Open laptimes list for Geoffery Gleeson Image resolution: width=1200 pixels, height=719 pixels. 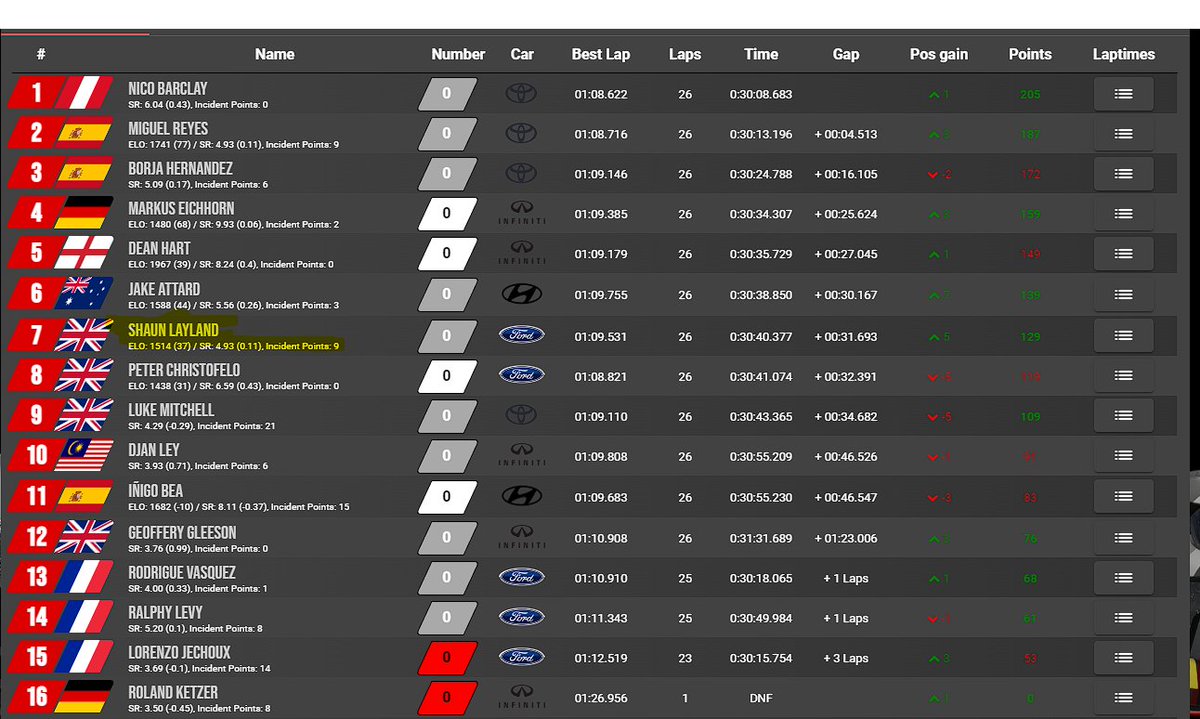pyautogui.click(x=1123, y=538)
